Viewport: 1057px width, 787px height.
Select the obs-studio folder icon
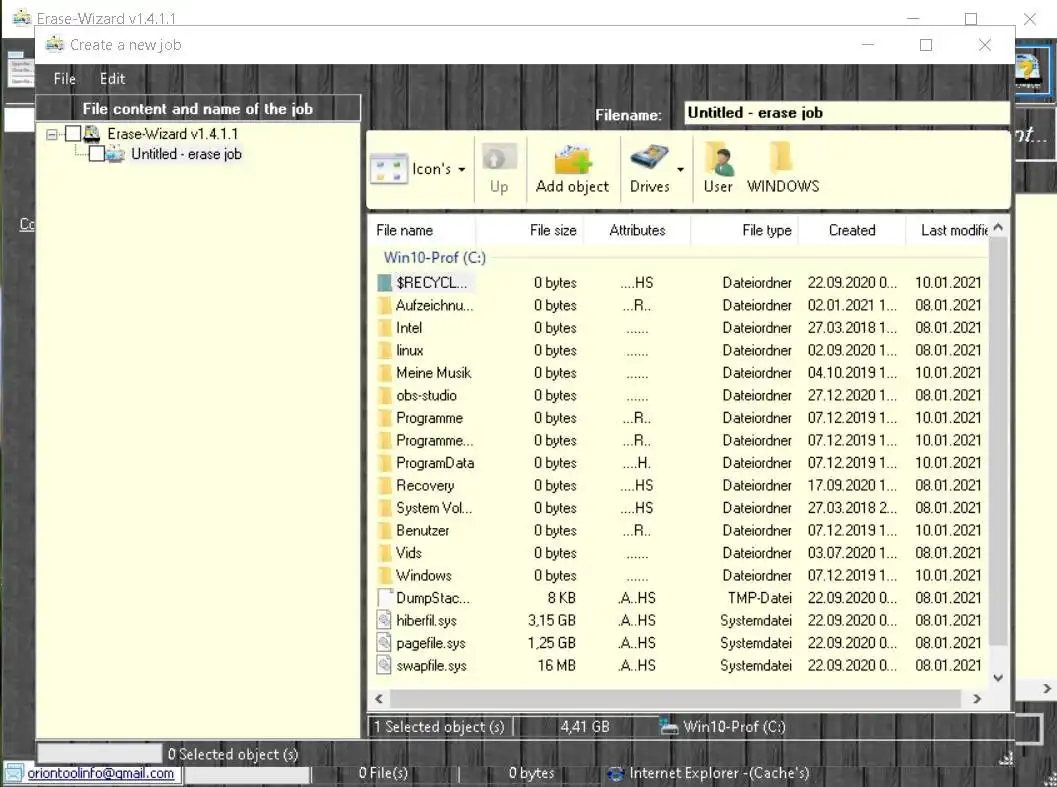[384, 395]
